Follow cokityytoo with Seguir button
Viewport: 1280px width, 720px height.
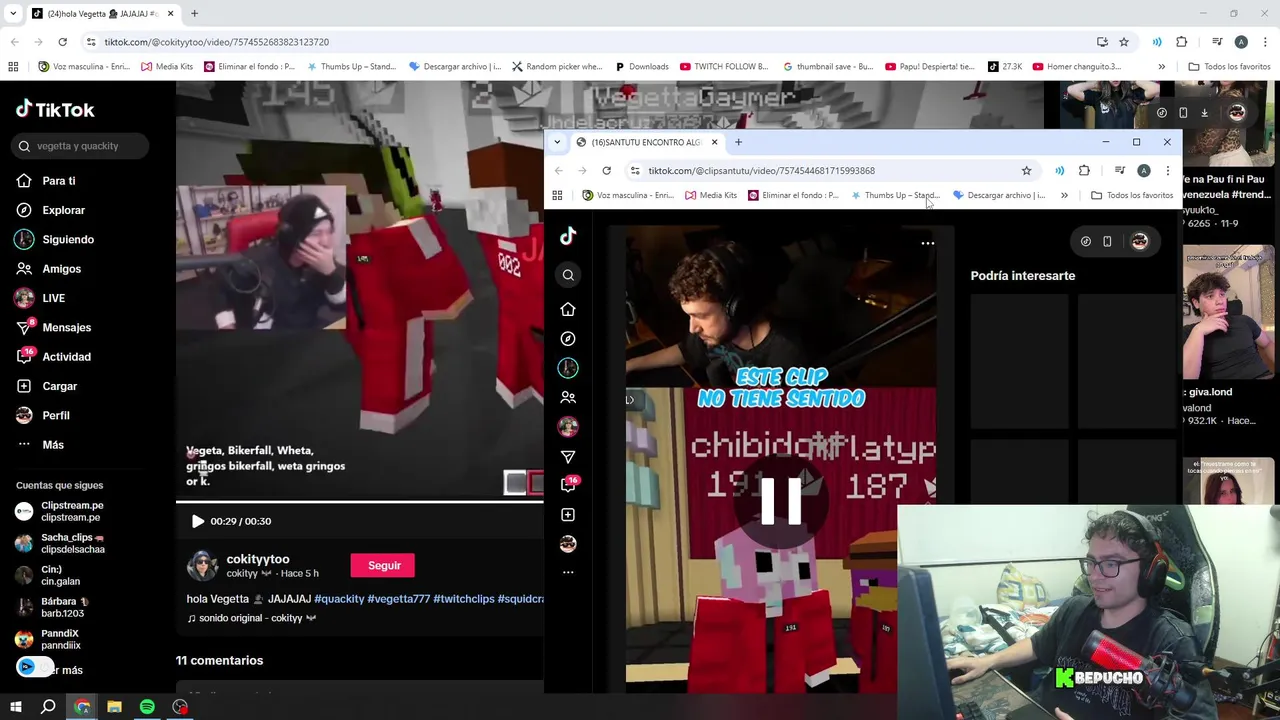[384, 565]
